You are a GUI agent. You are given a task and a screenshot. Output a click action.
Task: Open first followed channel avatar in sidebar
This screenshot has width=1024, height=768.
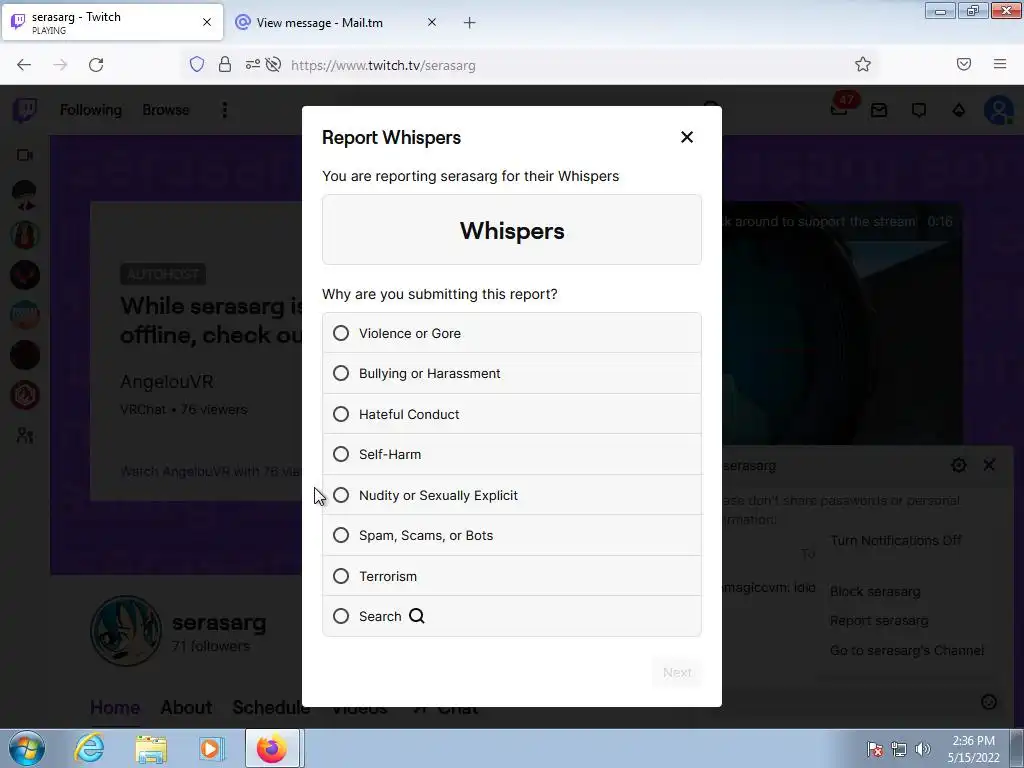click(x=25, y=195)
